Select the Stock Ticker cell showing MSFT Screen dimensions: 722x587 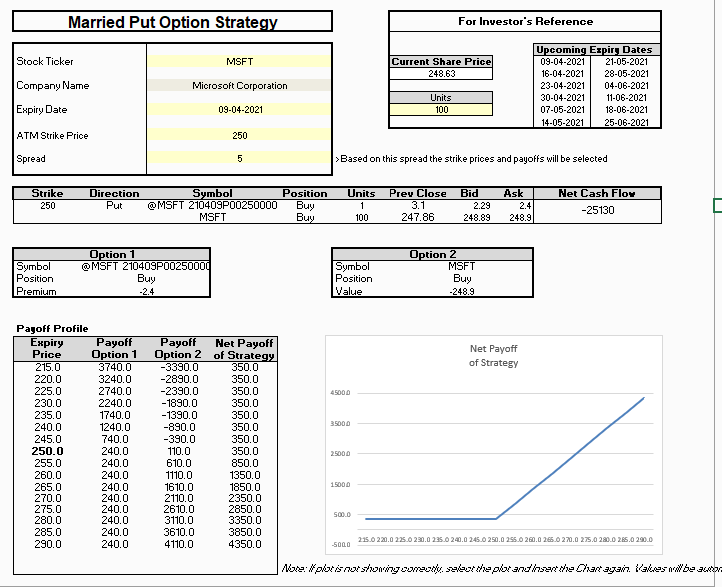tap(239, 61)
